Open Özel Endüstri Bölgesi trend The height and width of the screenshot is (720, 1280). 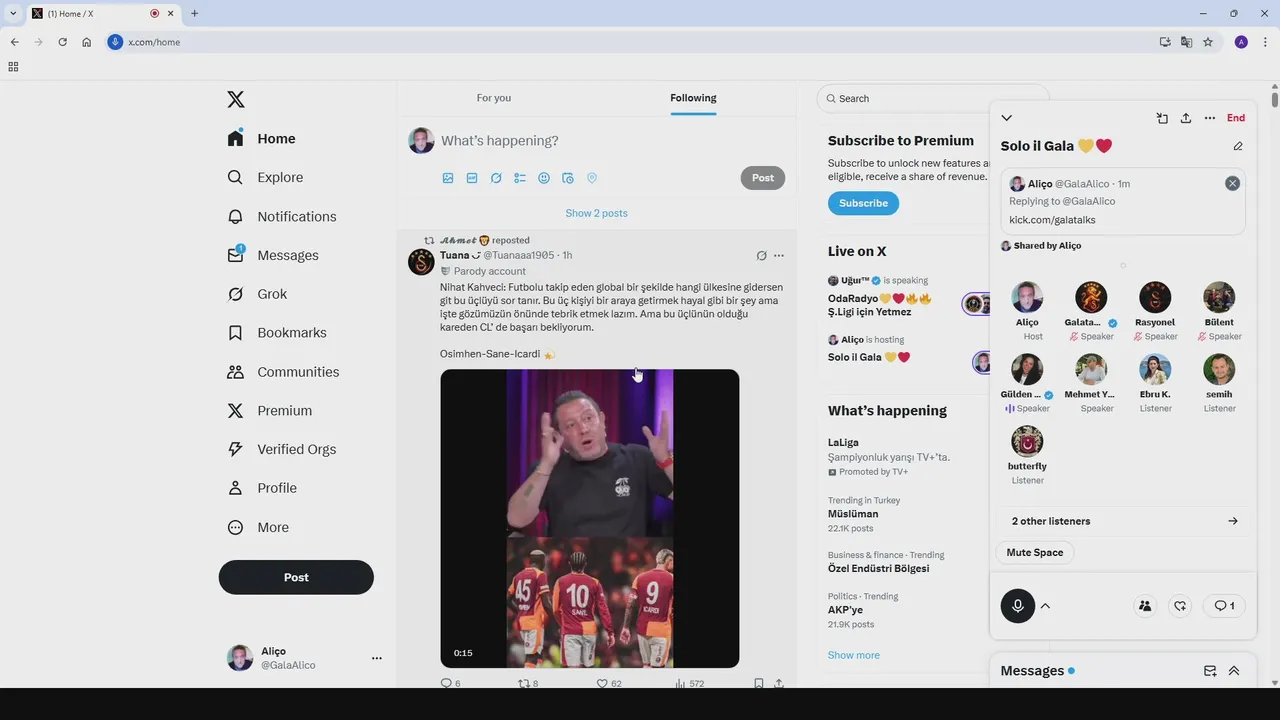click(x=878, y=568)
